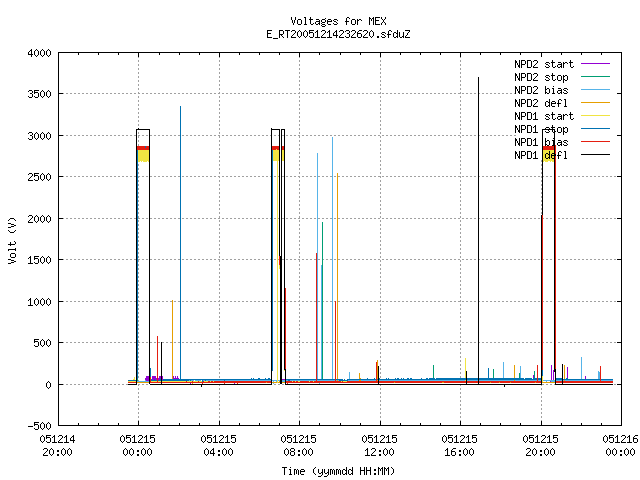Select the 'NPD1 bias' legend label
The image size is (640, 480).
(541, 142)
